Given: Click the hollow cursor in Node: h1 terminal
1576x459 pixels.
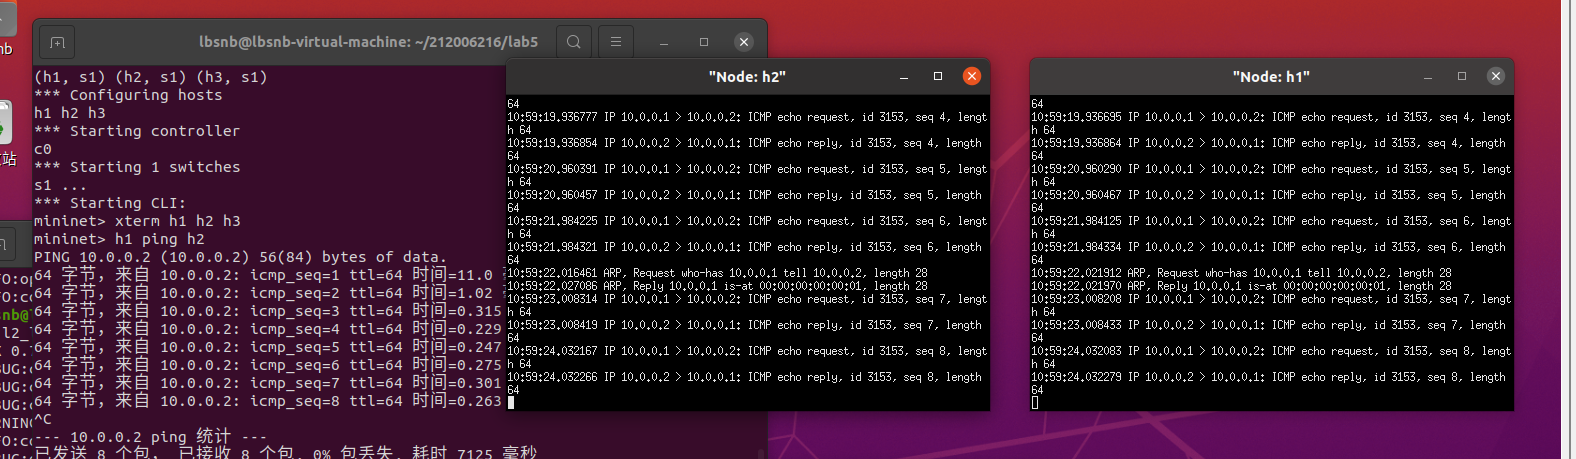Looking at the screenshot, I should pos(1035,403).
